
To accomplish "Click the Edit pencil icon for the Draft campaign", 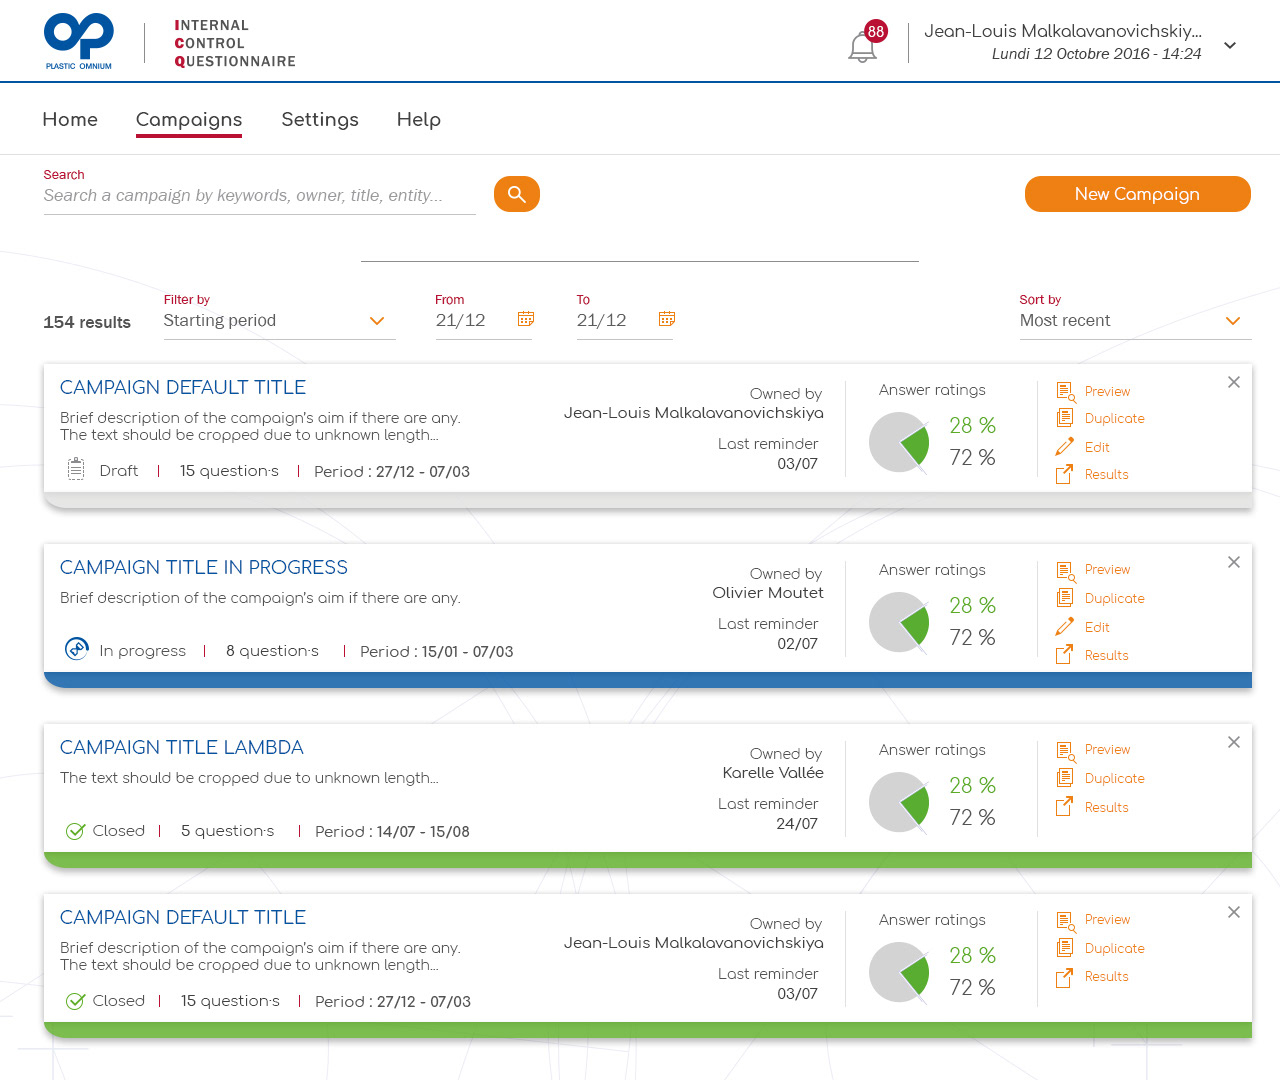I will click(1065, 447).
